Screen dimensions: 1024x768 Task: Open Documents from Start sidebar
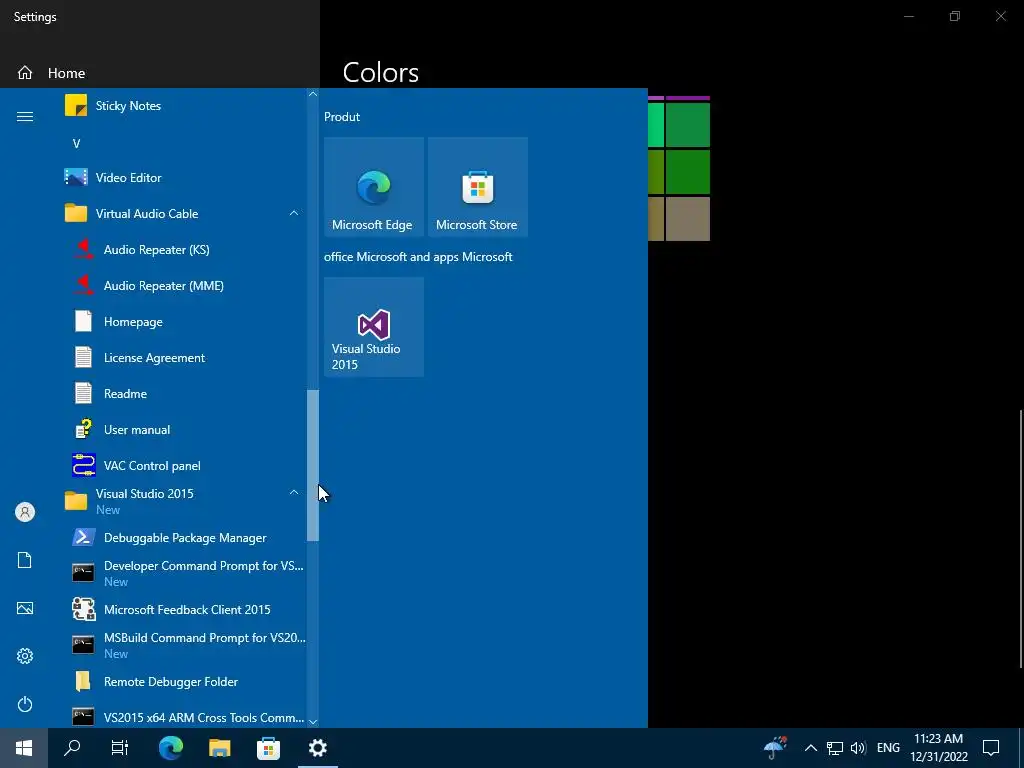pyautogui.click(x=25, y=560)
